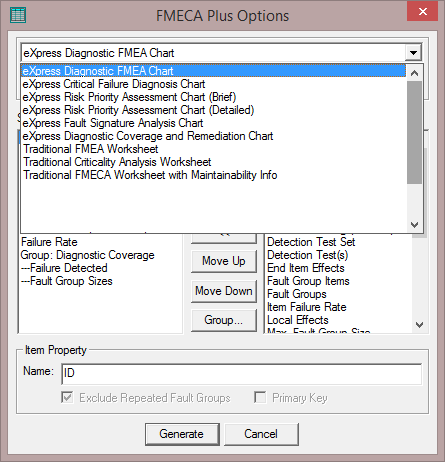Click the Move Down button
The height and width of the screenshot is (462, 445).
(x=224, y=291)
